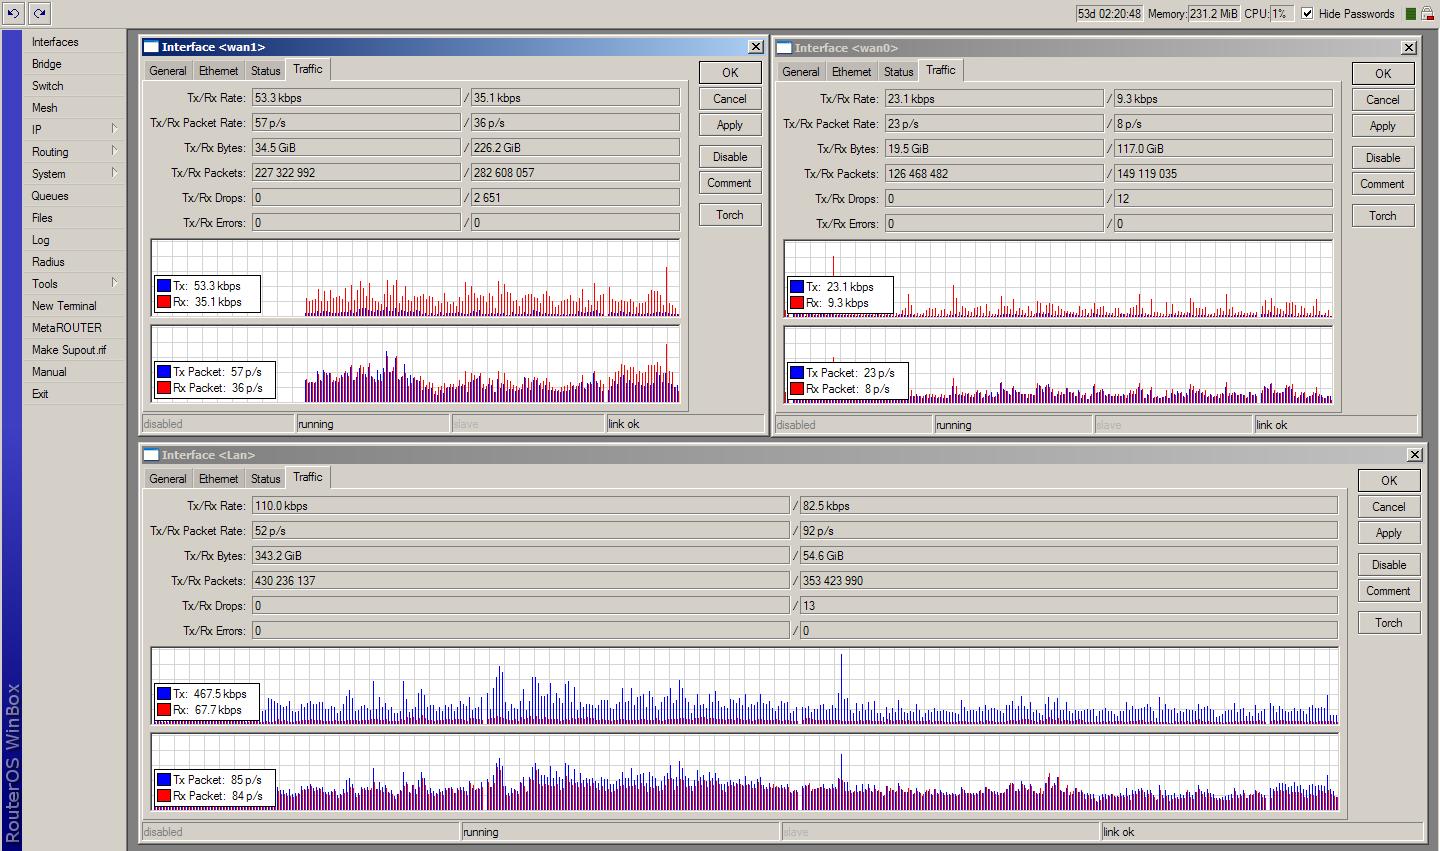Uncheck the Hide Passwords checkbox
1440x851 pixels.
pyautogui.click(x=1307, y=13)
